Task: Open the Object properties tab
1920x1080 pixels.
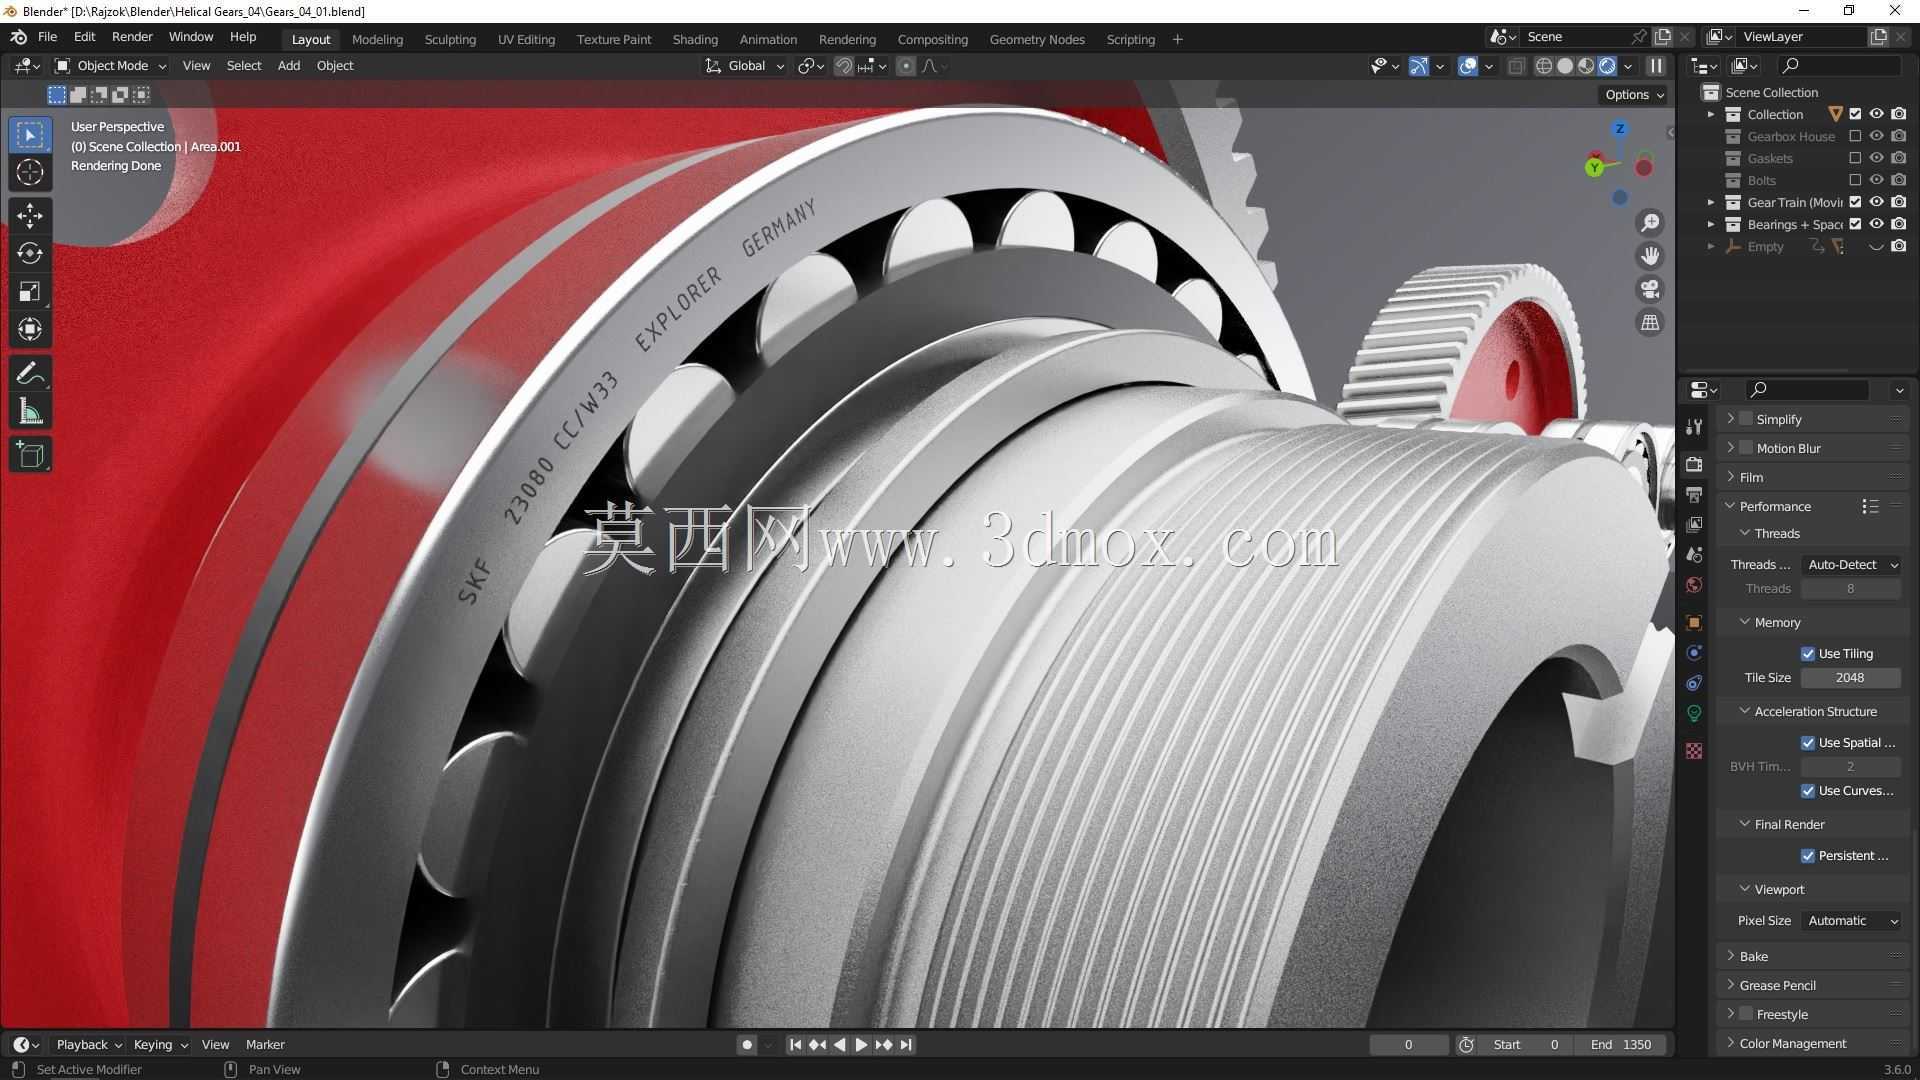Action: [x=1694, y=623]
